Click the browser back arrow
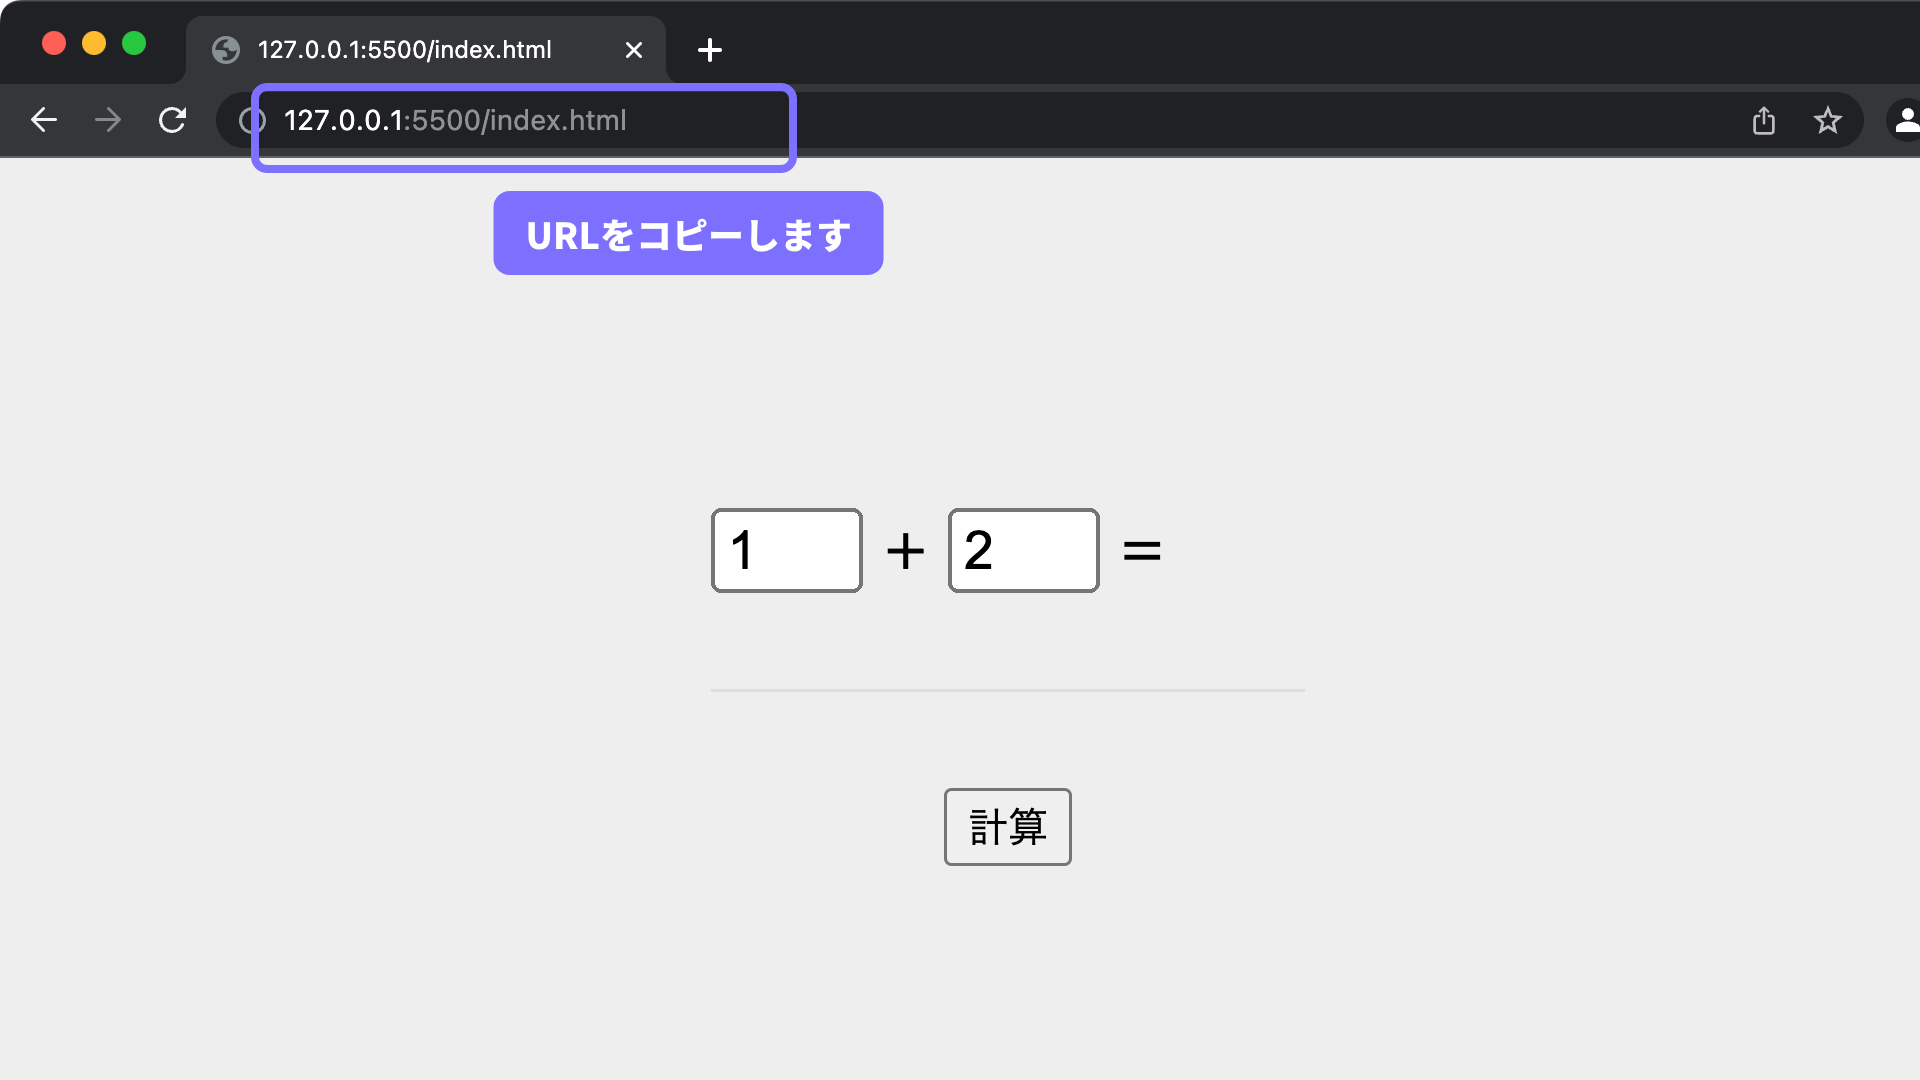 point(44,120)
